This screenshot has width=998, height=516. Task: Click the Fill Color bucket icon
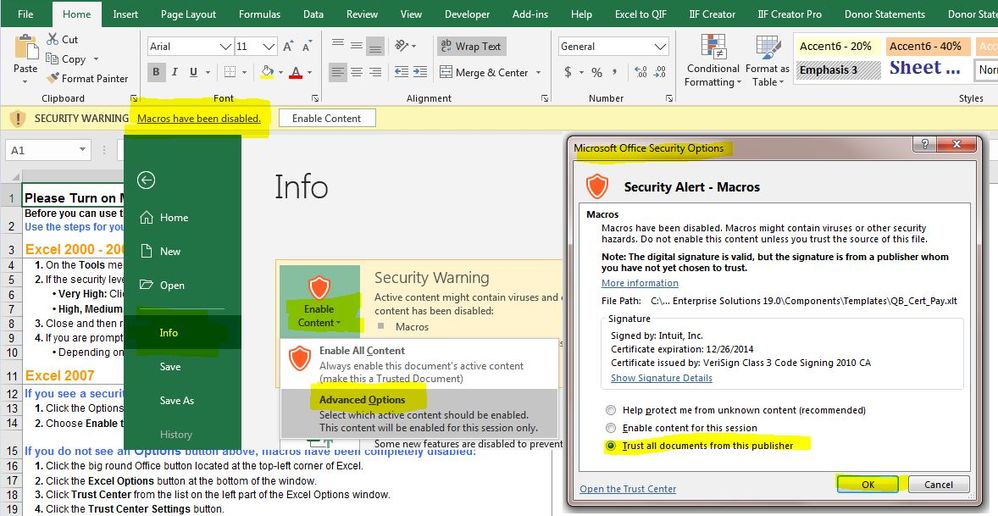[x=267, y=72]
